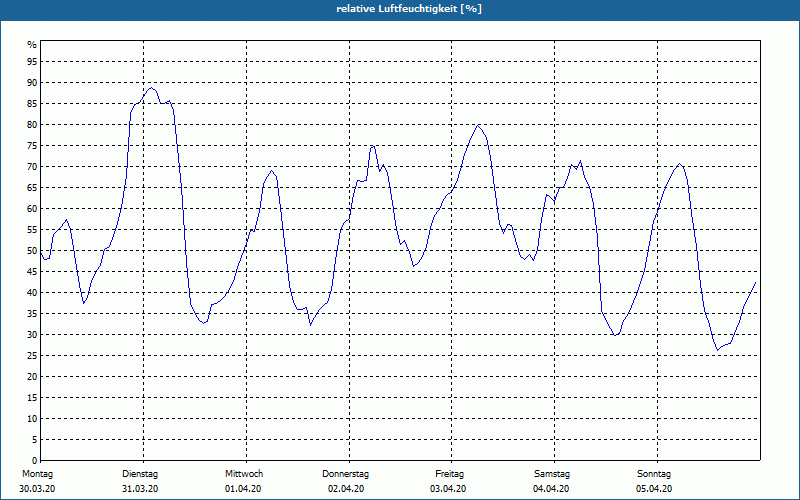Select the '%' unit label on the y-axis
Screen dimensions: 800x500
click(x=32, y=45)
